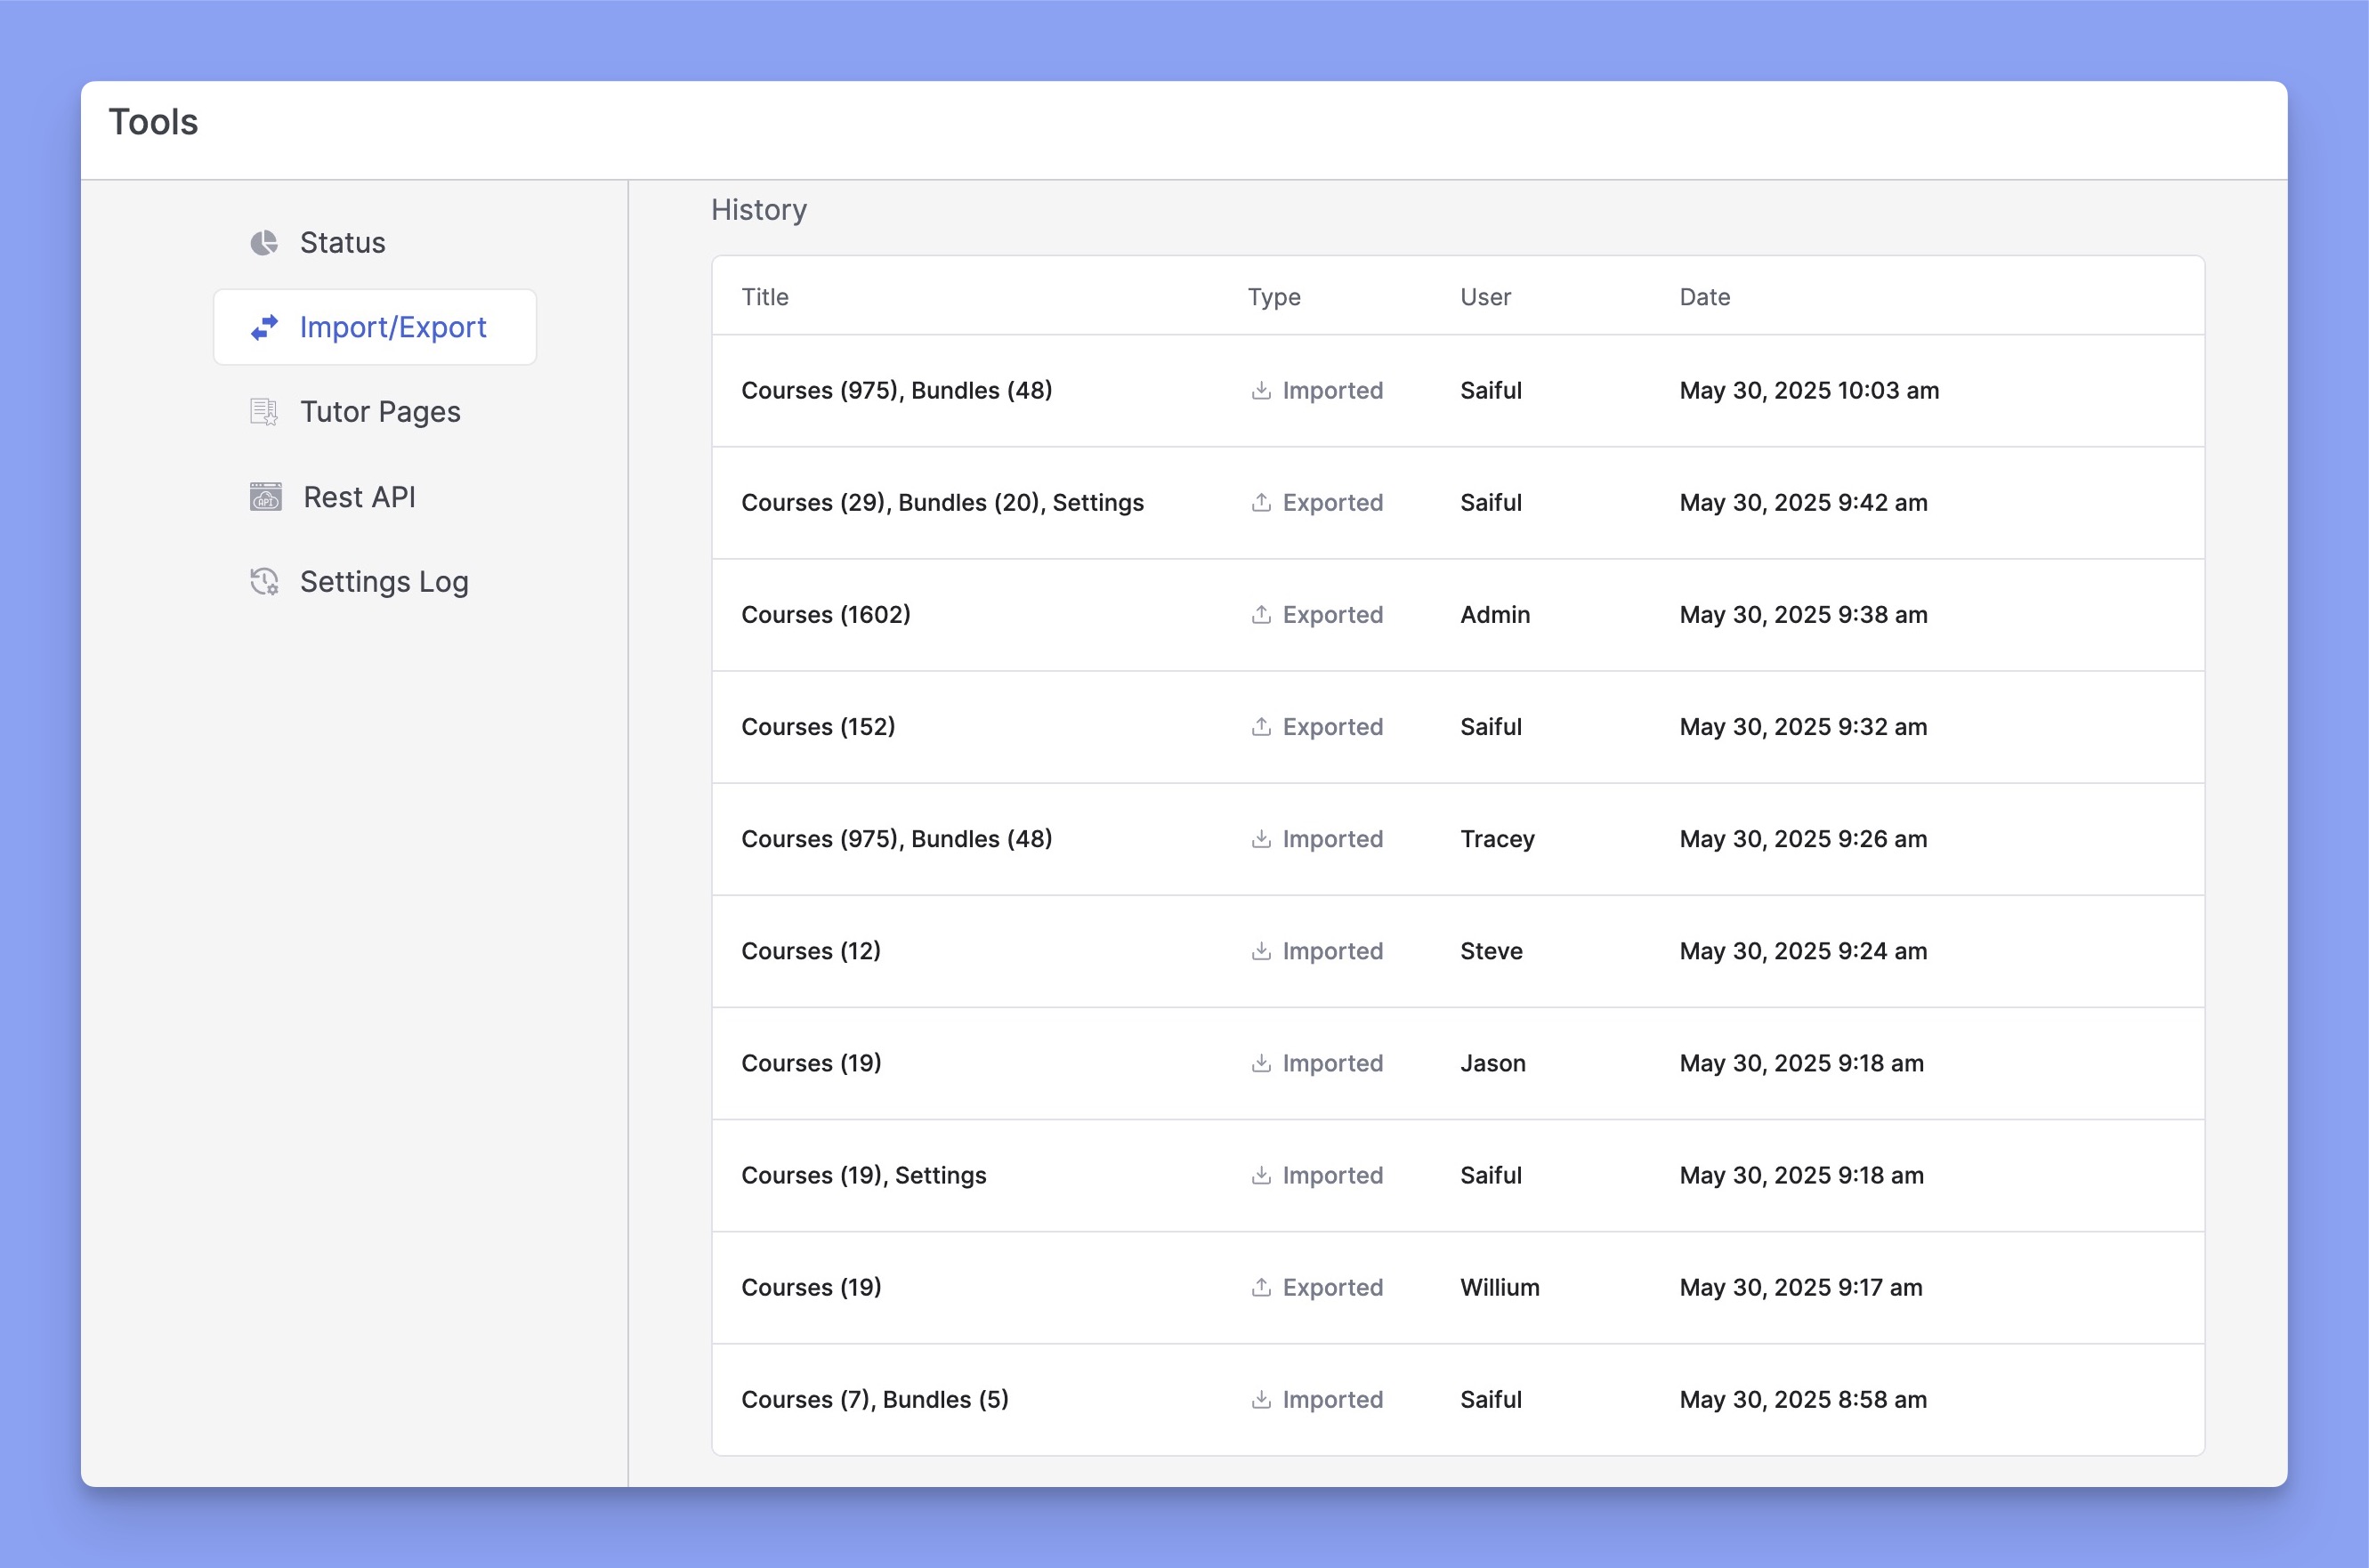Click 'Imported' label in Jason's row
The height and width of the screenshot is (1568, 2369).
(1333, 1063)
